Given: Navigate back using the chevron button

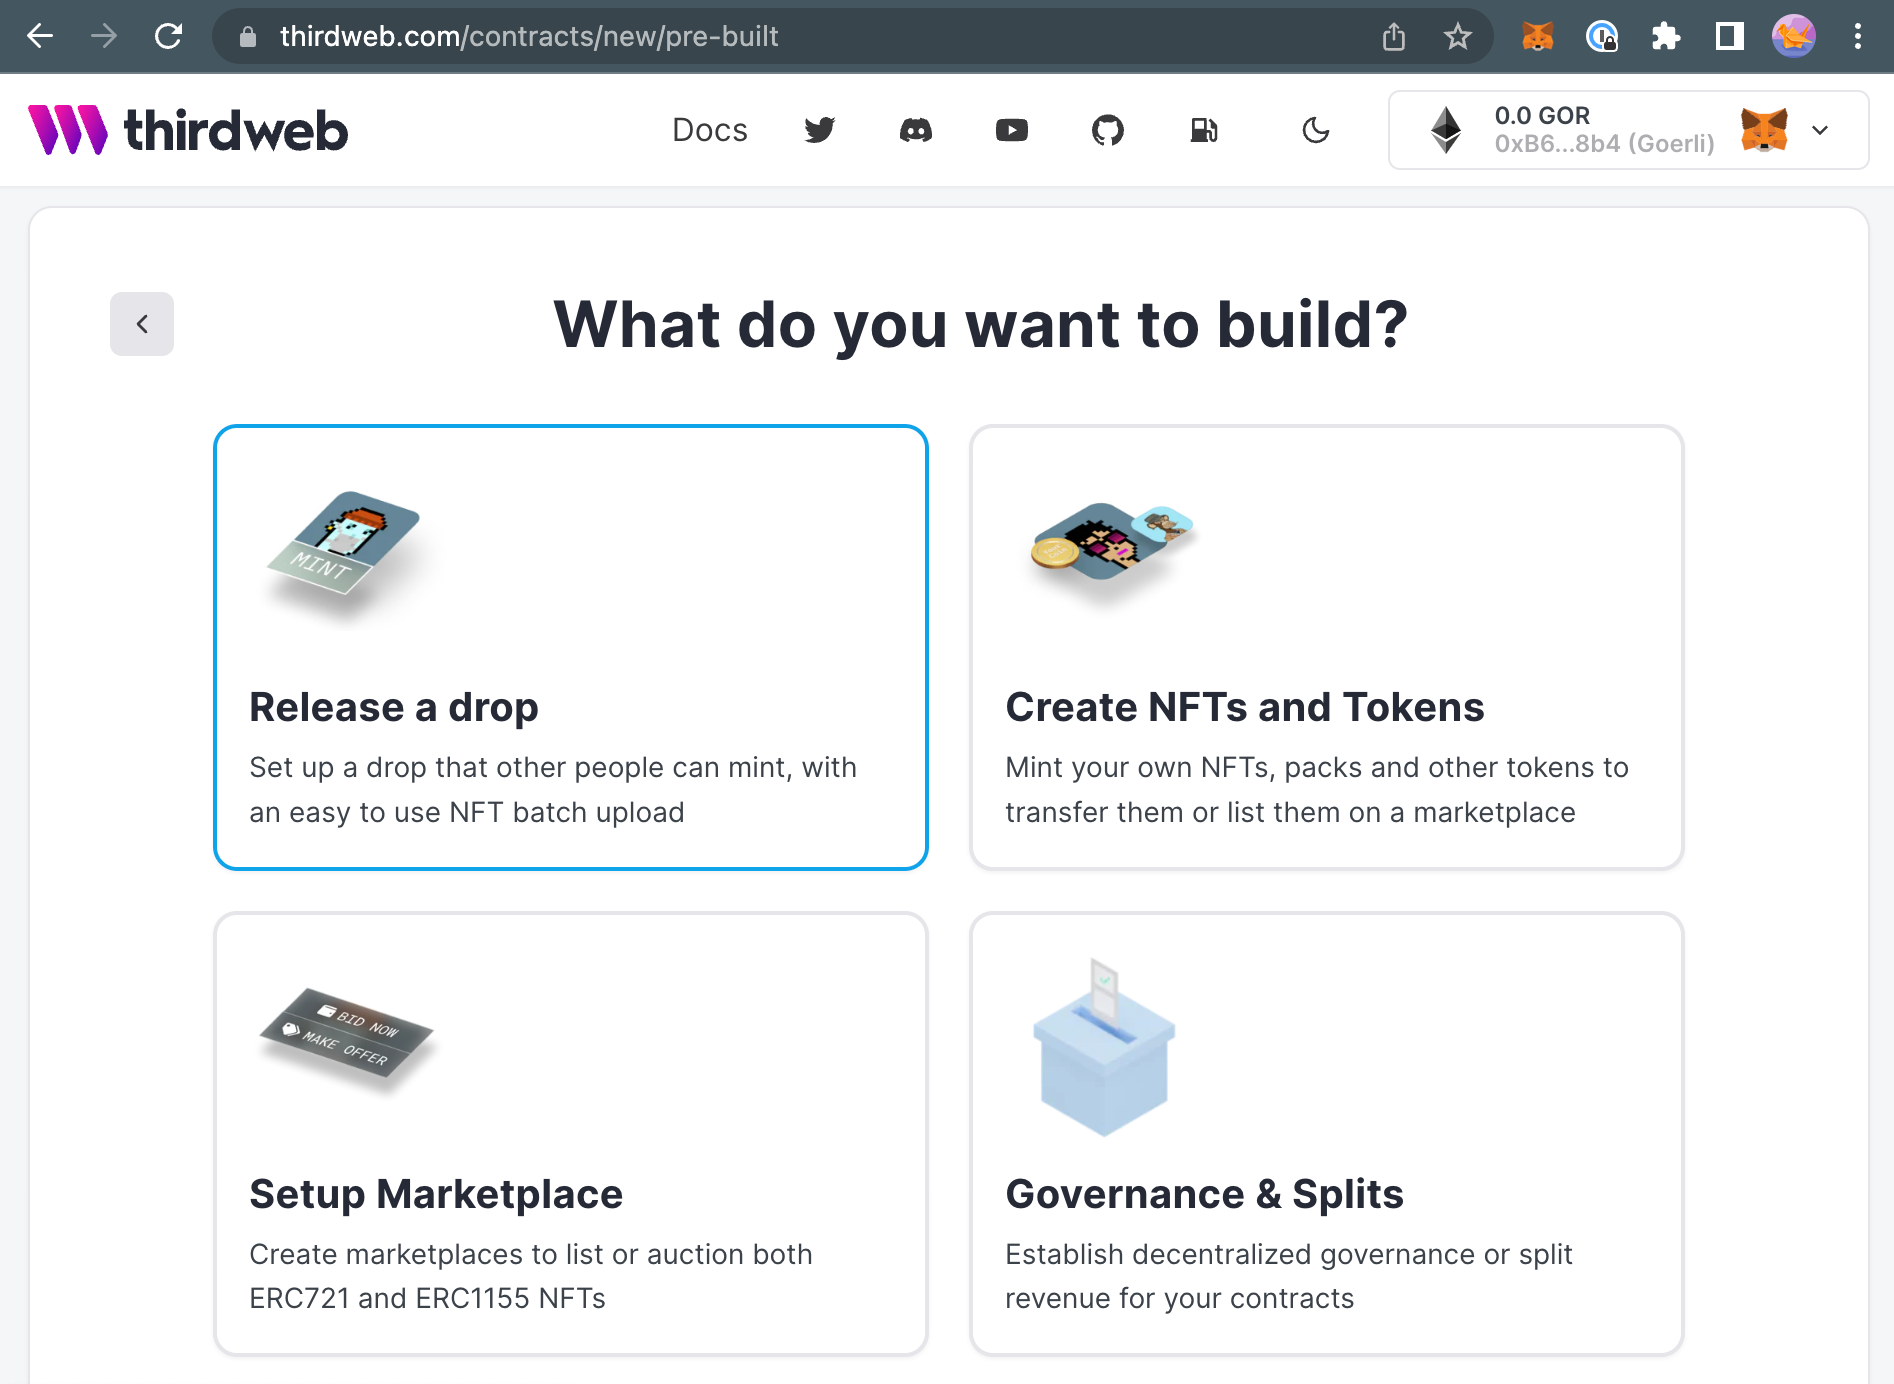Looking at the screenshot, I should click(141, 324).
